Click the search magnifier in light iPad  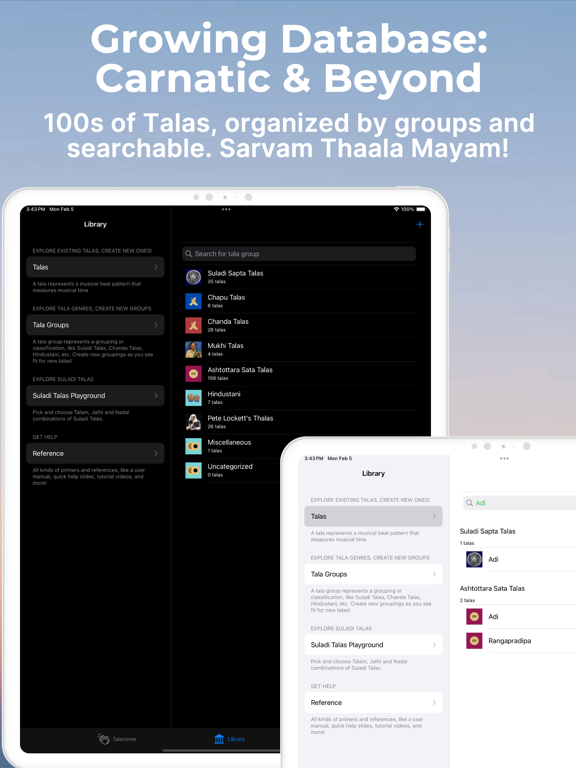tap(469, 503)
